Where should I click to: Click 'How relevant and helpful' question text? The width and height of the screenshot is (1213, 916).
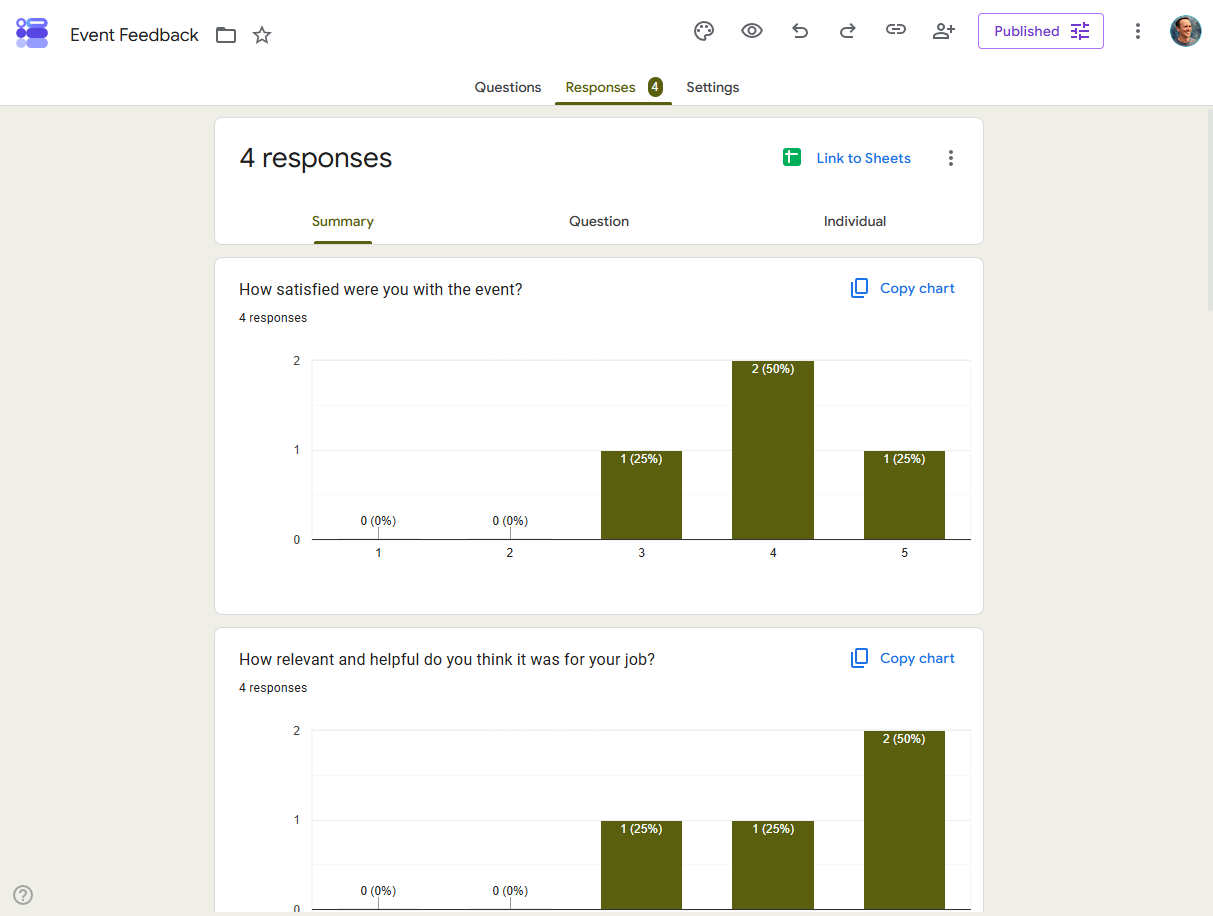[x=447, y=659]
